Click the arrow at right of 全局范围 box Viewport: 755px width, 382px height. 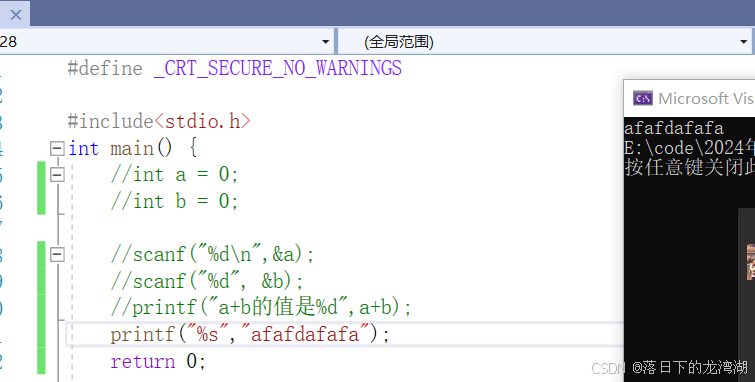pyautogui.click(x=743, y=42)
